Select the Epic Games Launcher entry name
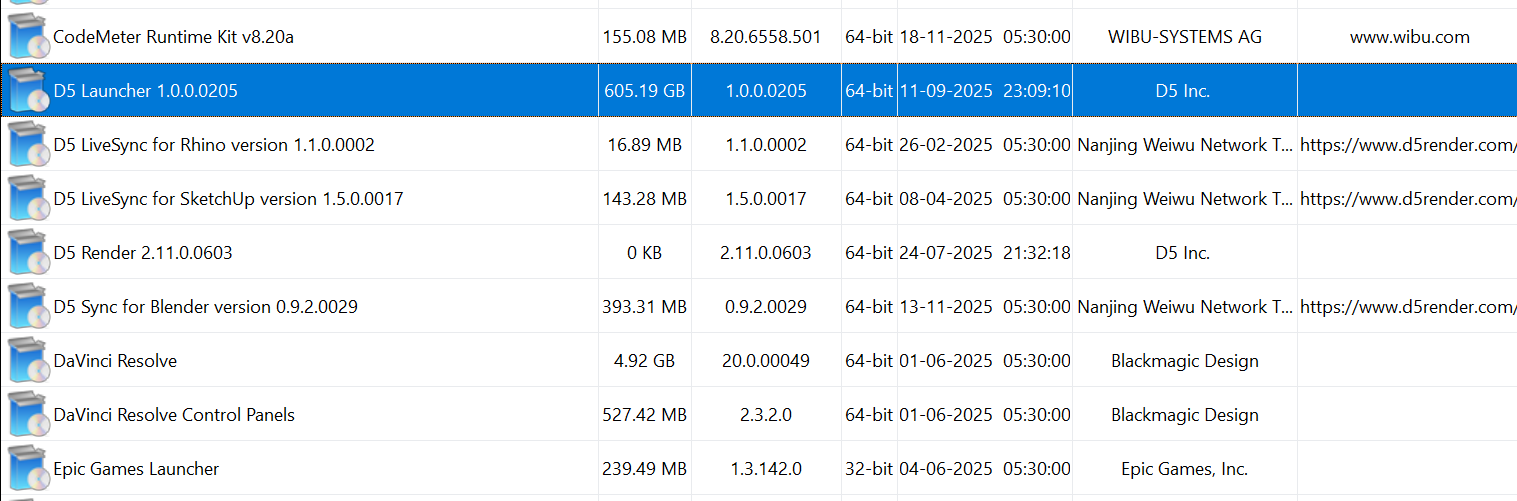1517x501 pixels. click(136, 469)
